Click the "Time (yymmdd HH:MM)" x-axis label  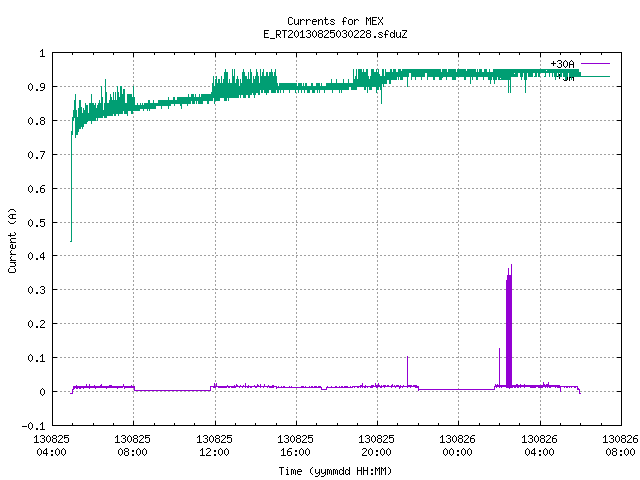point(335,471)
